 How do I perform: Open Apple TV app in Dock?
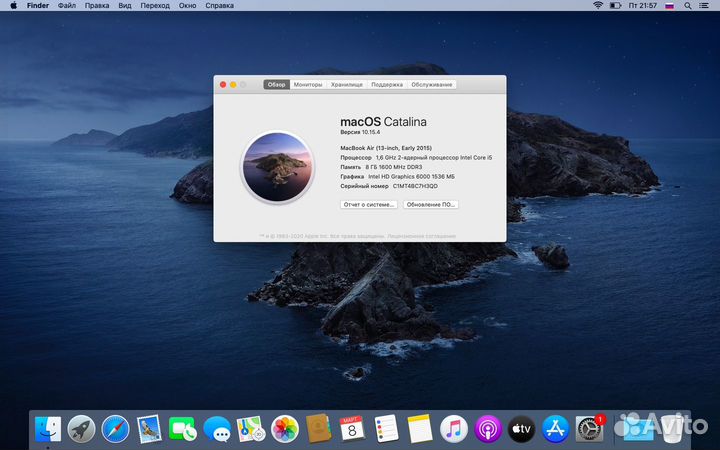pyautogui.click(x=521, y=429)
